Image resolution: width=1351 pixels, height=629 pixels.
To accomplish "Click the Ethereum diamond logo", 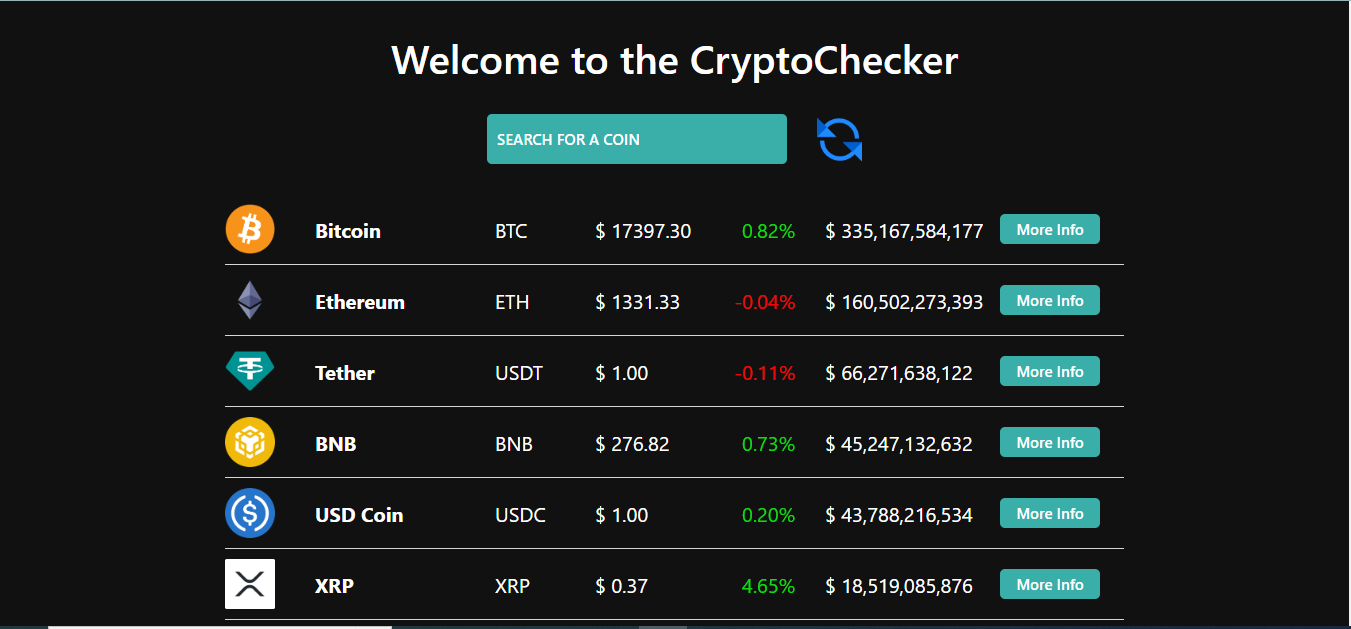I will point(249,301).
